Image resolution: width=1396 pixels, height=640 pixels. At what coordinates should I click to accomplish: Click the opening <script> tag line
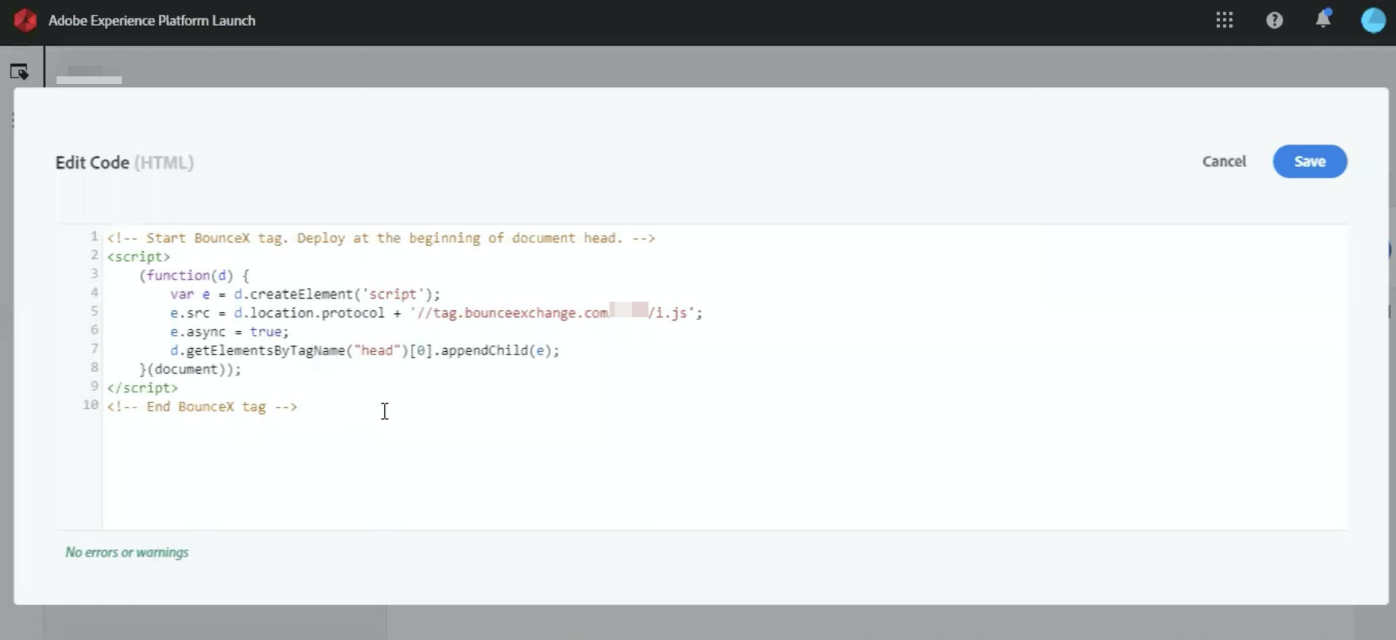click(139, 256)
